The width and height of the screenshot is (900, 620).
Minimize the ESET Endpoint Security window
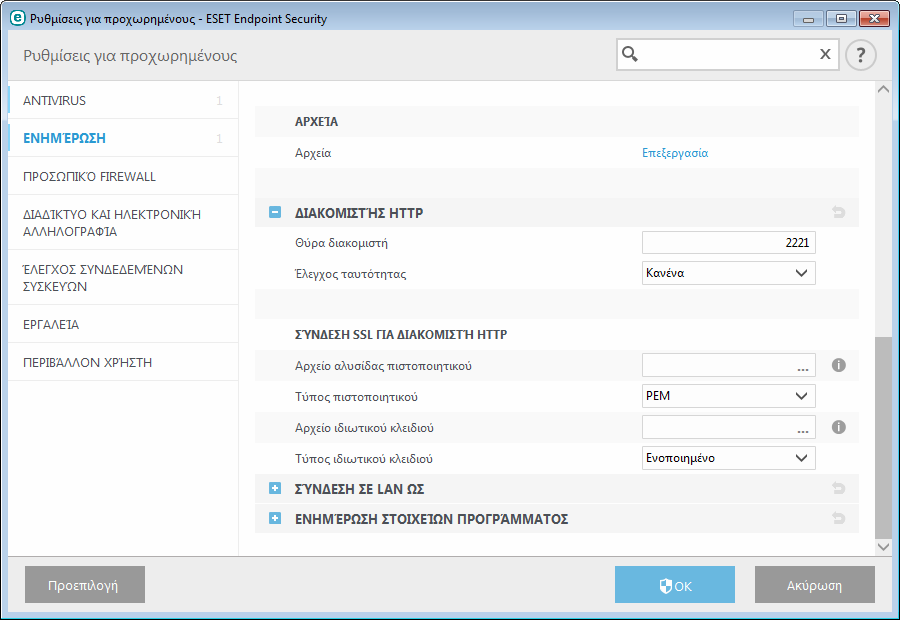[x=808, y=19]
